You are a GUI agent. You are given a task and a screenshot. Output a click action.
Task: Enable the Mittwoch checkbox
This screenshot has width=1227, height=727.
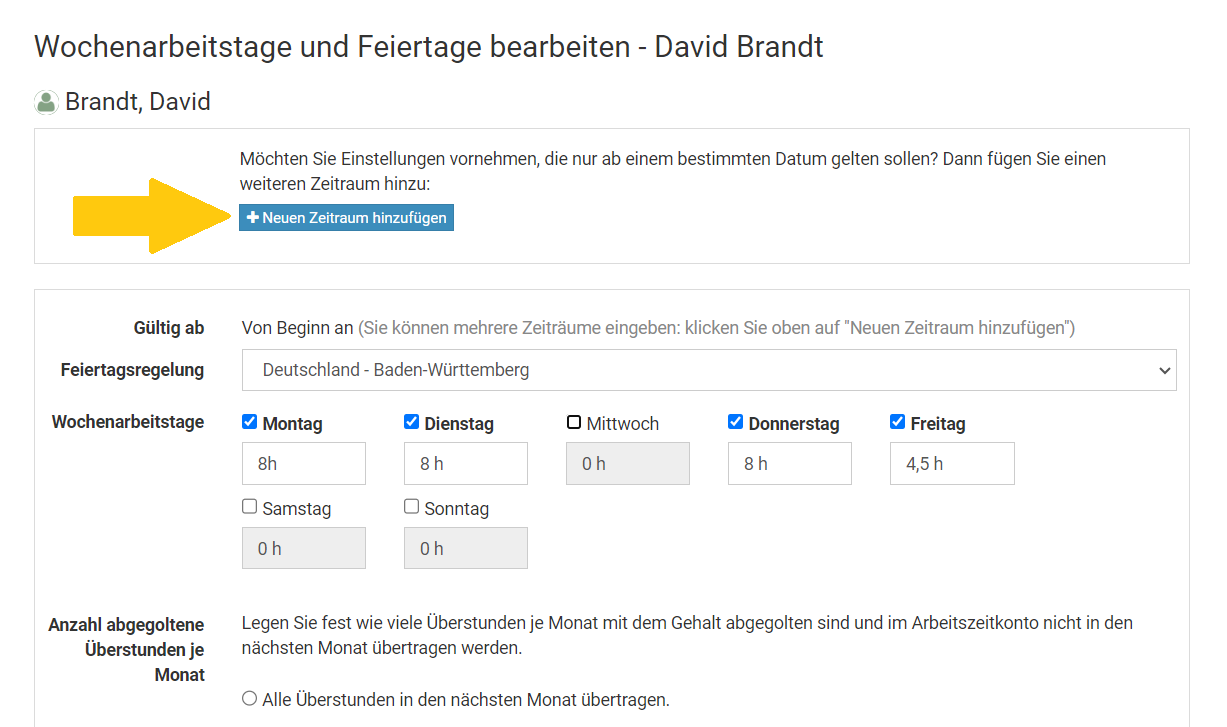tap(574, 422)
